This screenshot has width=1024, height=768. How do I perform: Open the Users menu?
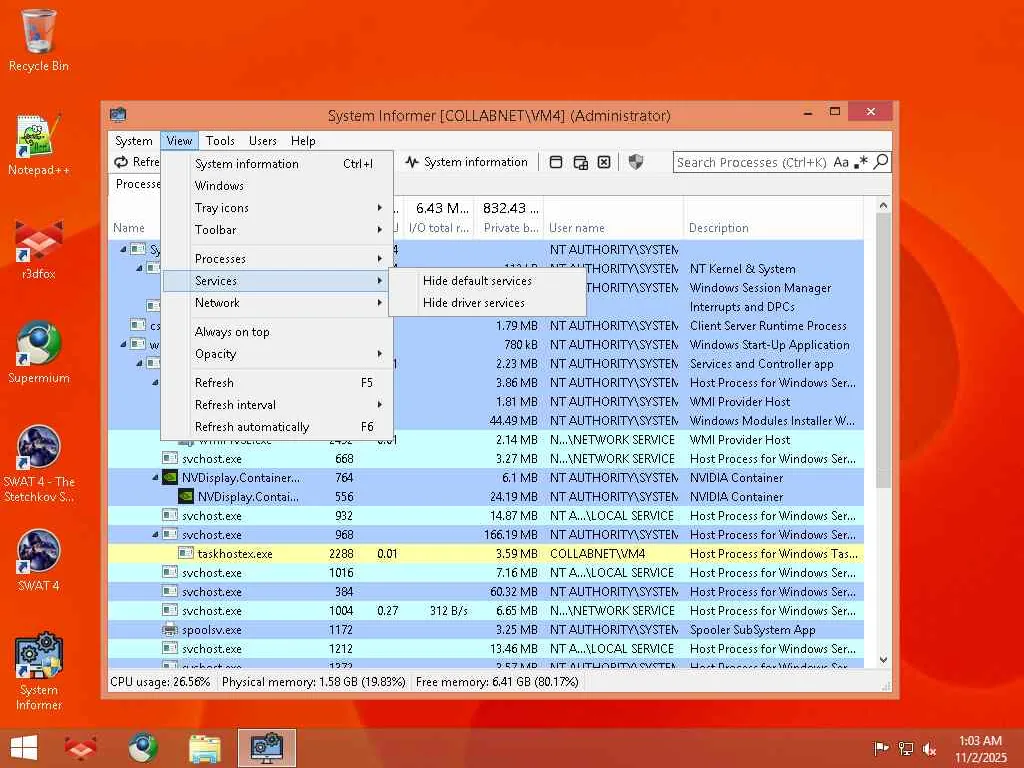point(263,140)
